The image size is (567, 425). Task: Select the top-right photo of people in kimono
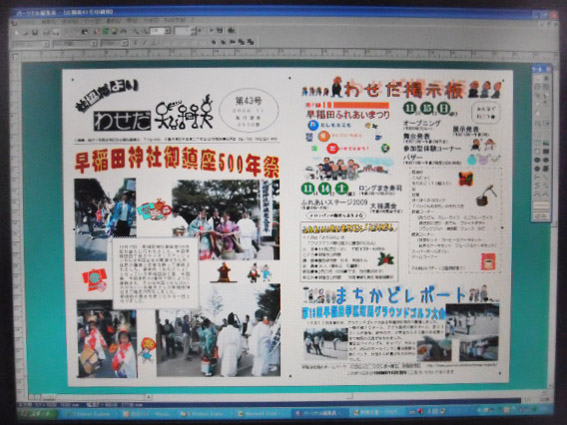coord(225,220)
